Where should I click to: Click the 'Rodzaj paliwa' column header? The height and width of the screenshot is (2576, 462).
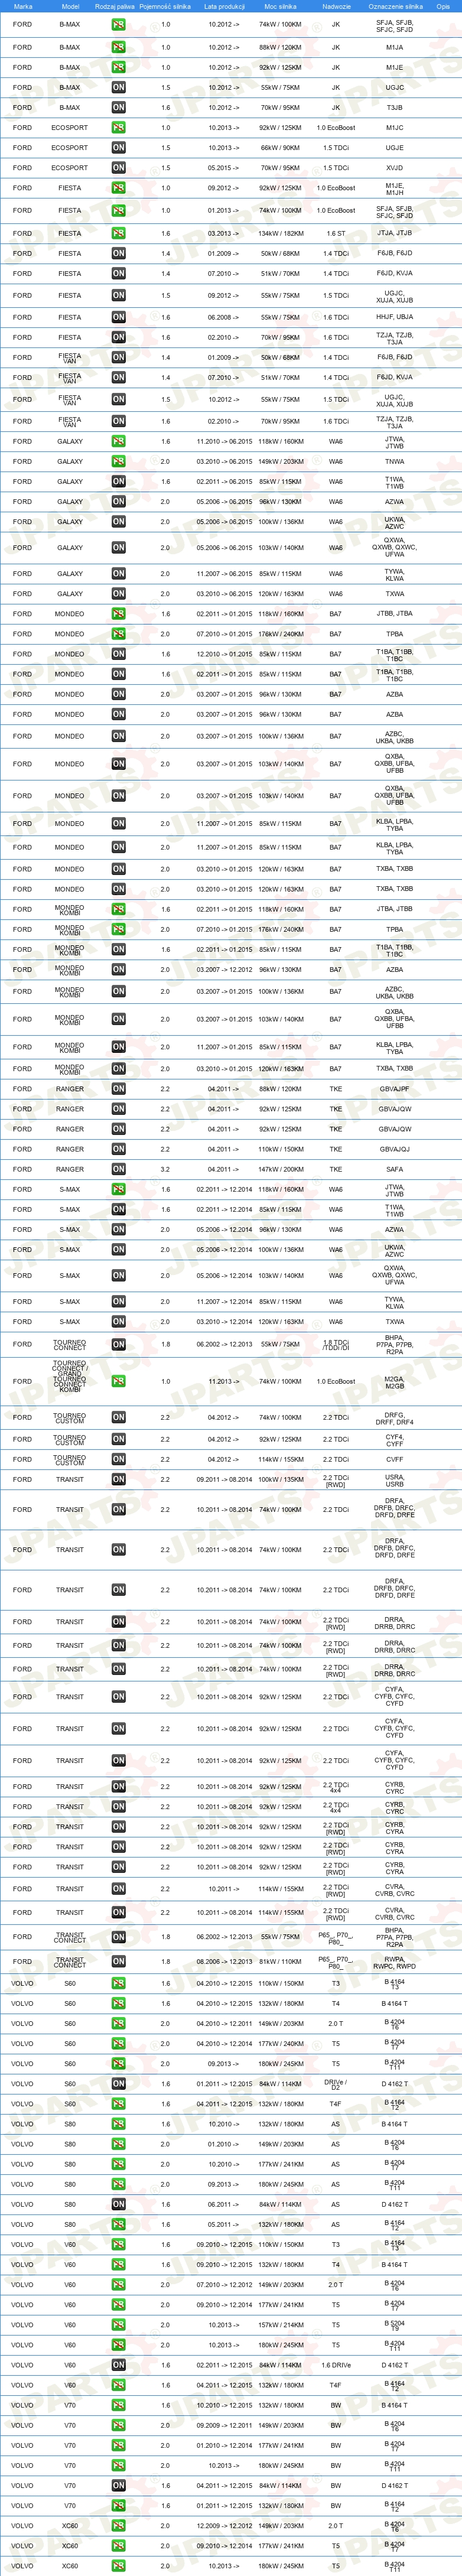pos(114,6)
